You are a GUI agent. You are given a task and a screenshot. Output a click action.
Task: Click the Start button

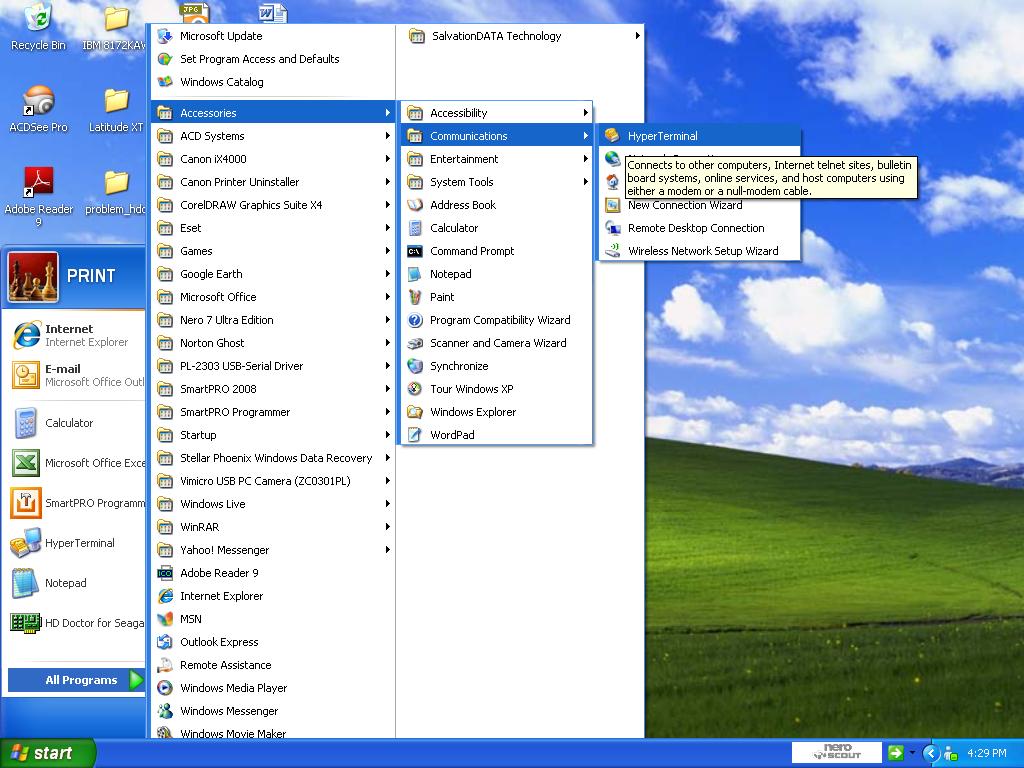coord(47,753)
